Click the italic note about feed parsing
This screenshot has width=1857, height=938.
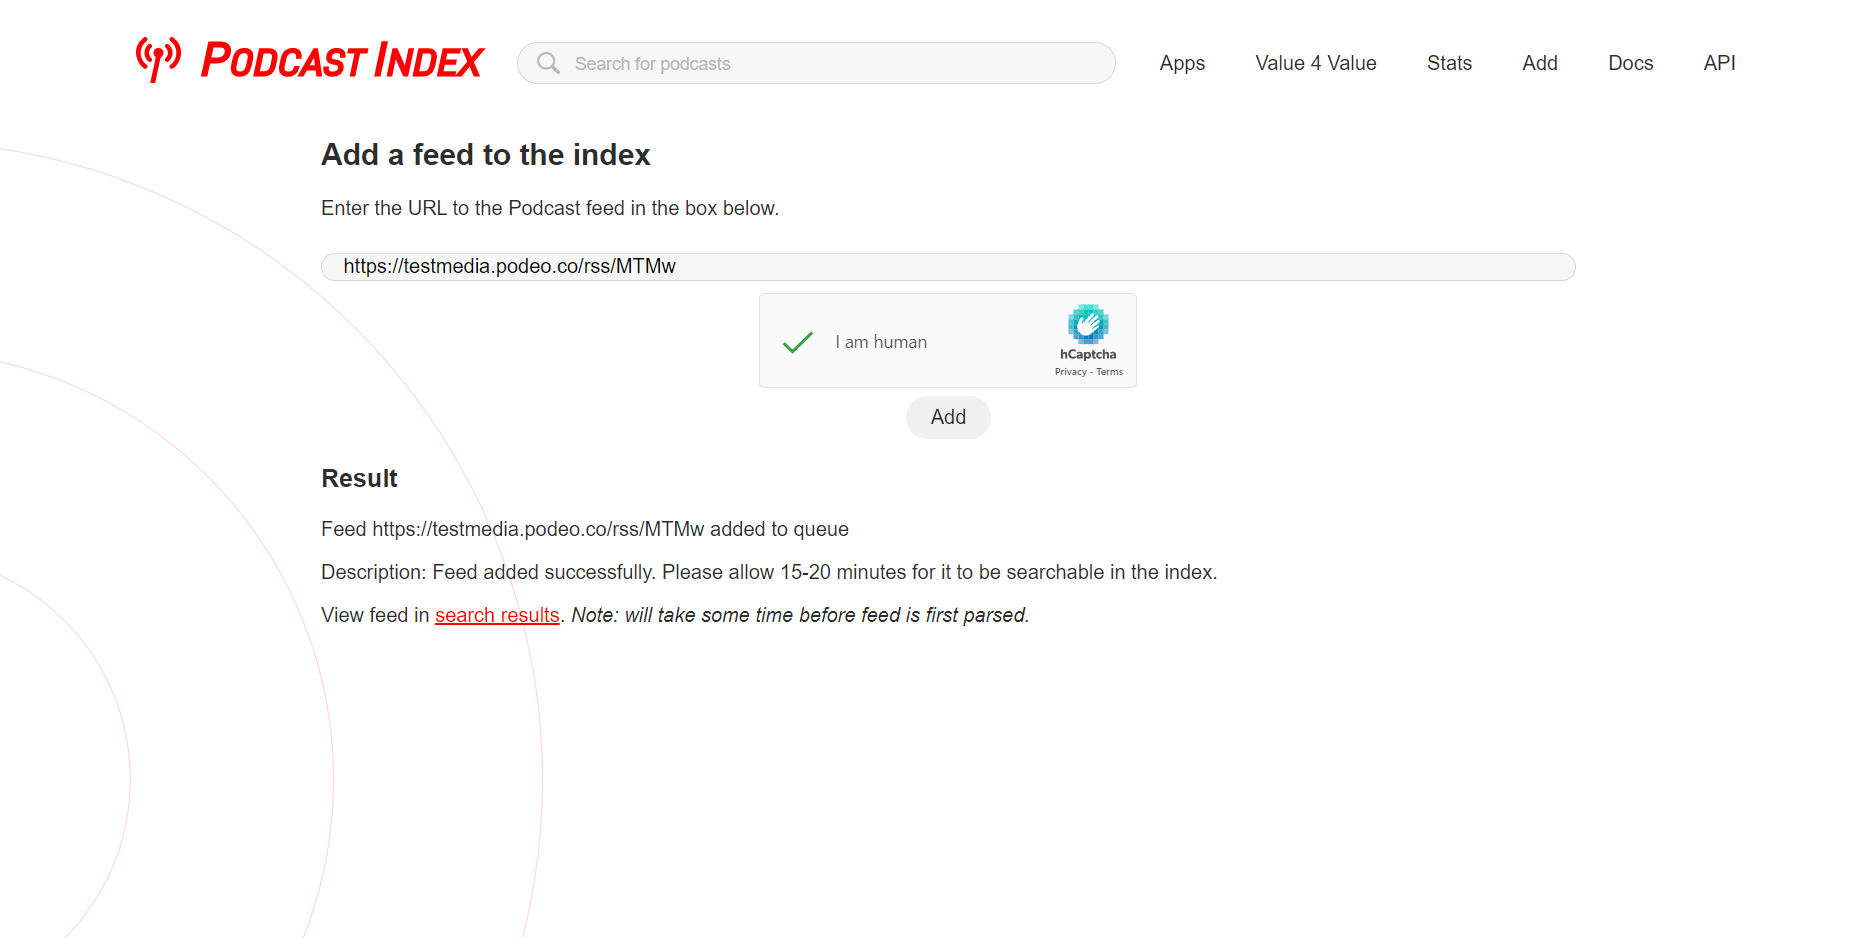tap(800, 615)
